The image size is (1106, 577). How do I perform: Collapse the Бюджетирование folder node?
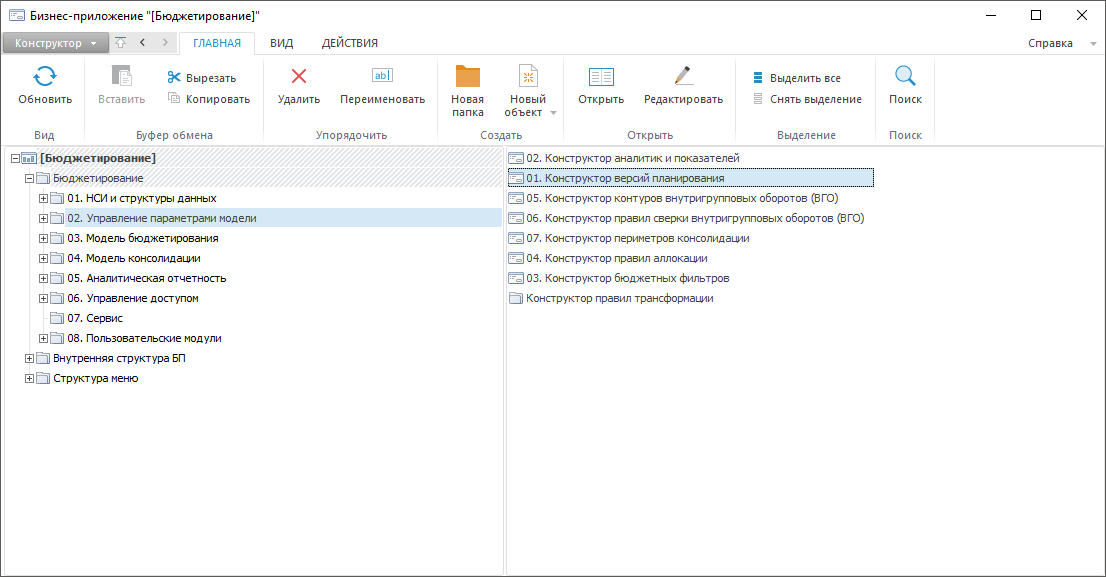point(29,178)
